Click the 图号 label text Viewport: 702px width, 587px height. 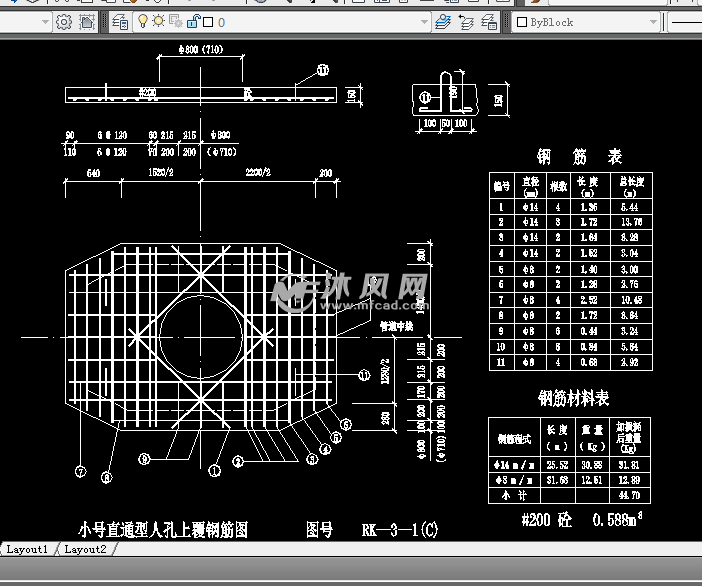(320, 530)
